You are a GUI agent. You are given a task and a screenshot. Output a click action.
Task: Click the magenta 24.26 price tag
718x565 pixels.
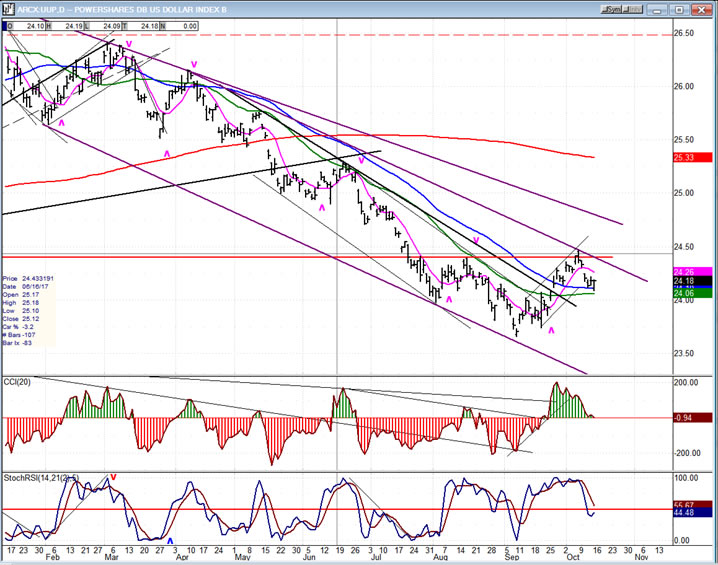(x=693, y=272)
